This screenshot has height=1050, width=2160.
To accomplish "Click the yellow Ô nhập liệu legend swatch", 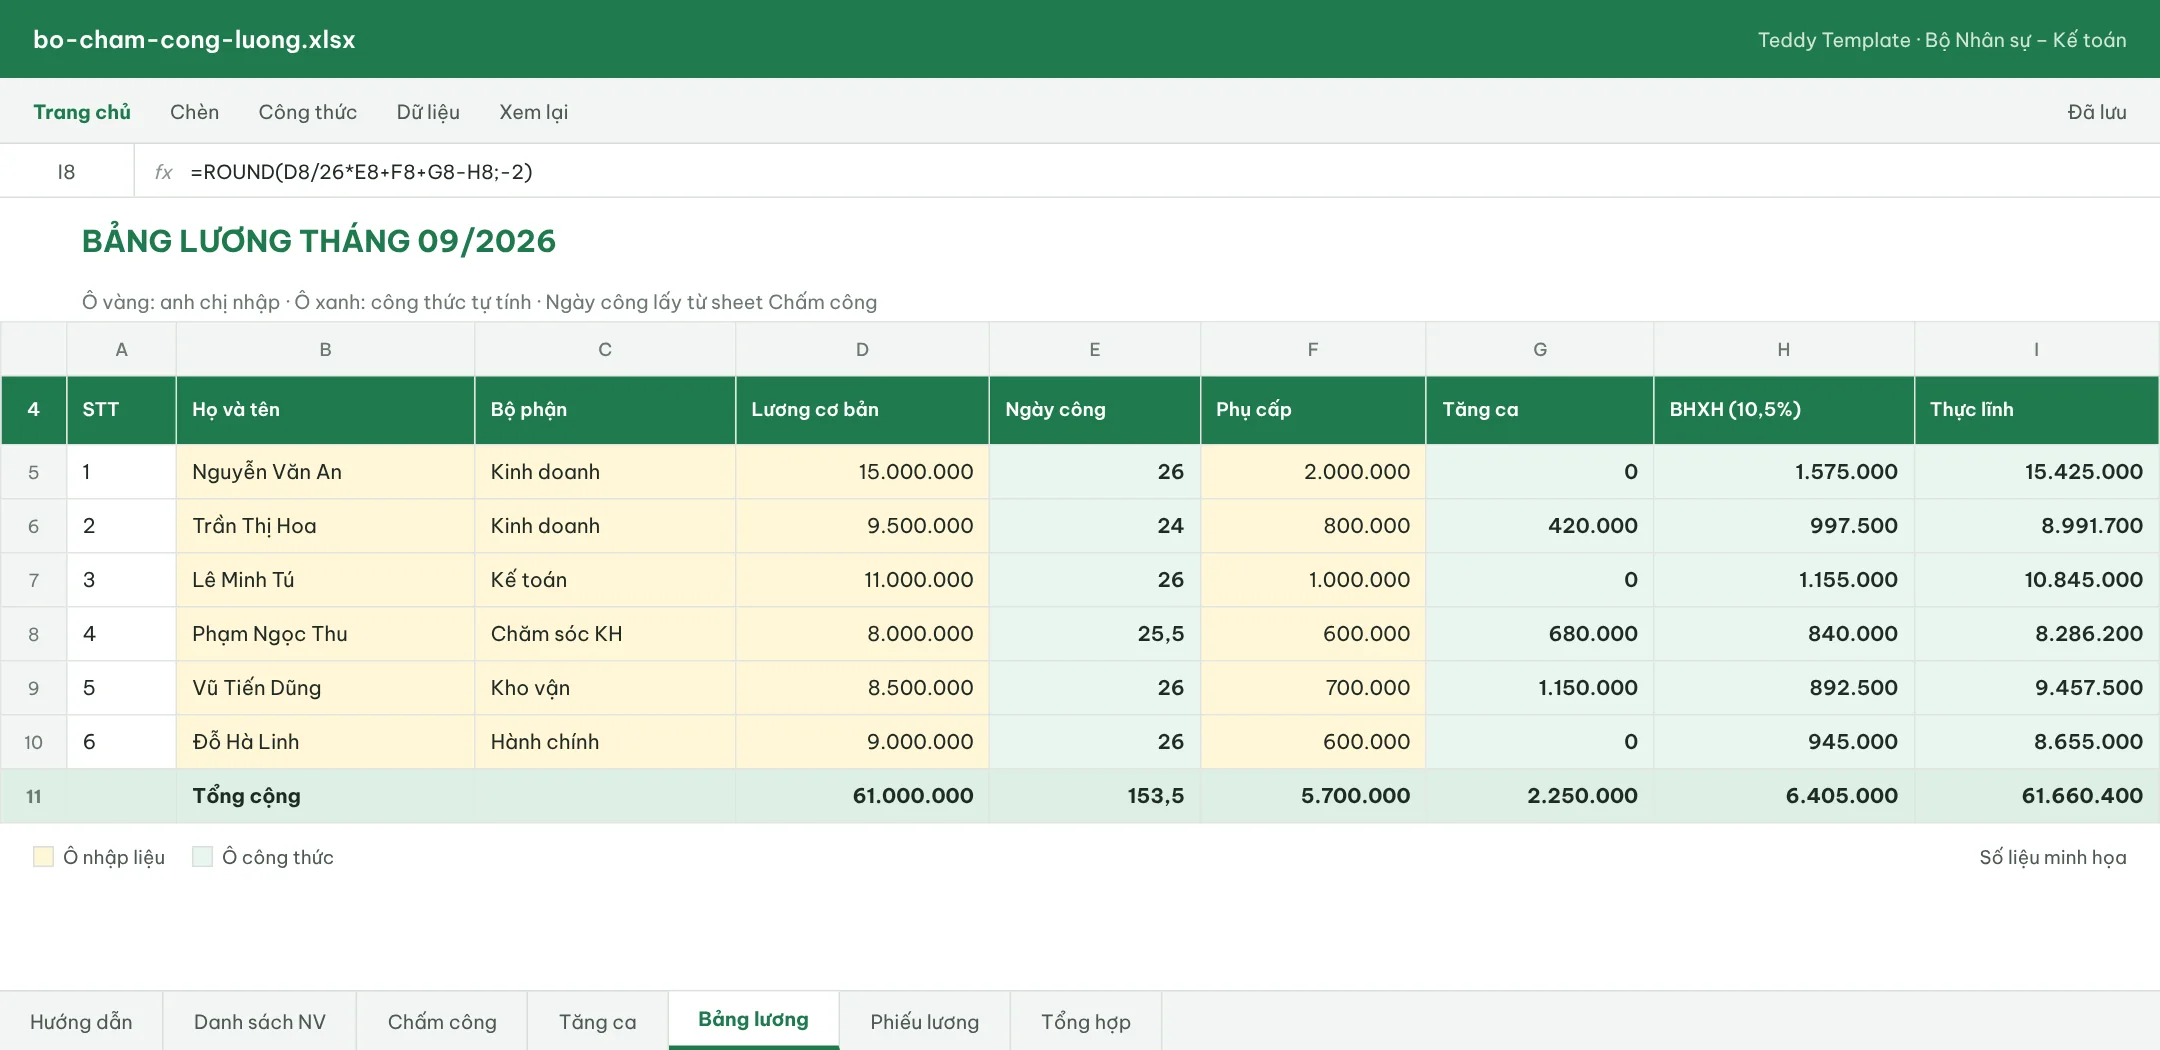I will coord(43,856).
